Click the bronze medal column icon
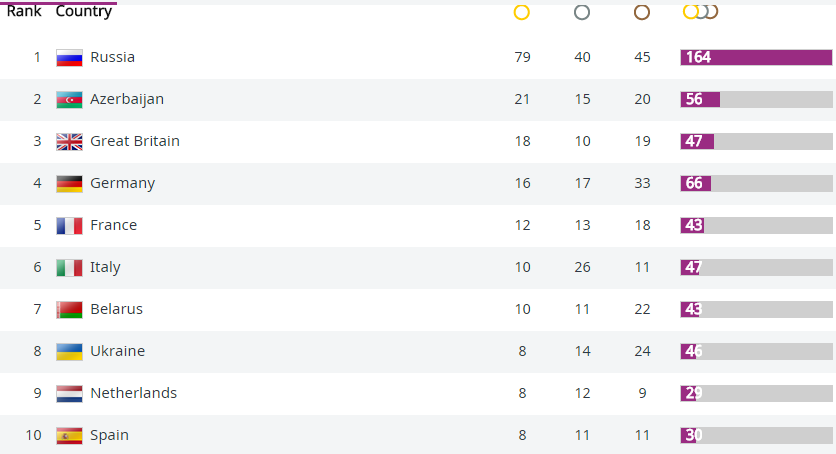This screenshot has width=836, height=454. [642, 12]
